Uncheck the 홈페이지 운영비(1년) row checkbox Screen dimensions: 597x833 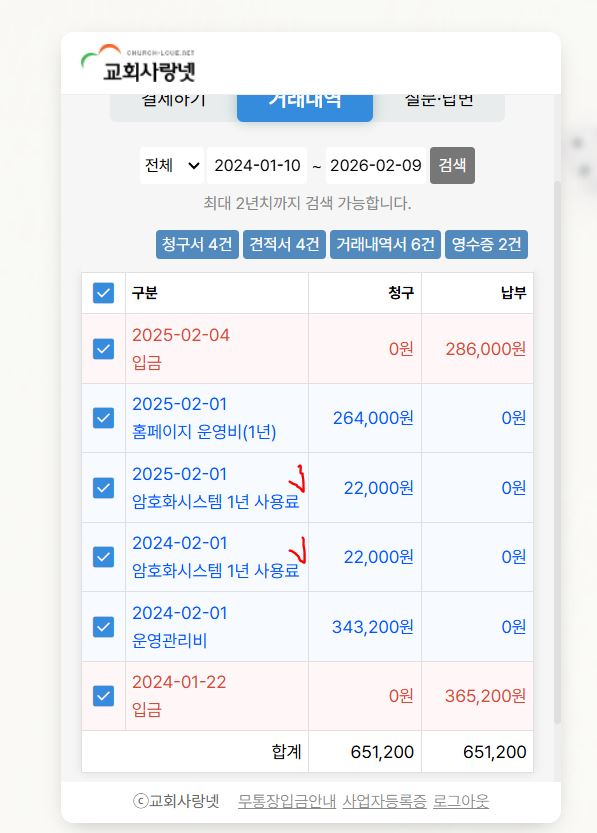[x=103, y=418]
